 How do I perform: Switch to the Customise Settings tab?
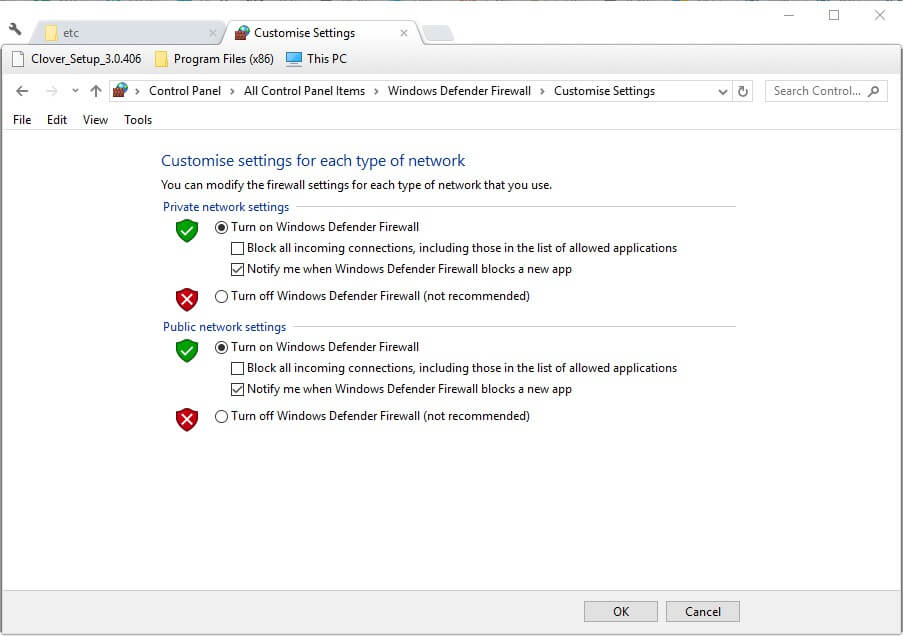coord(324,33)
